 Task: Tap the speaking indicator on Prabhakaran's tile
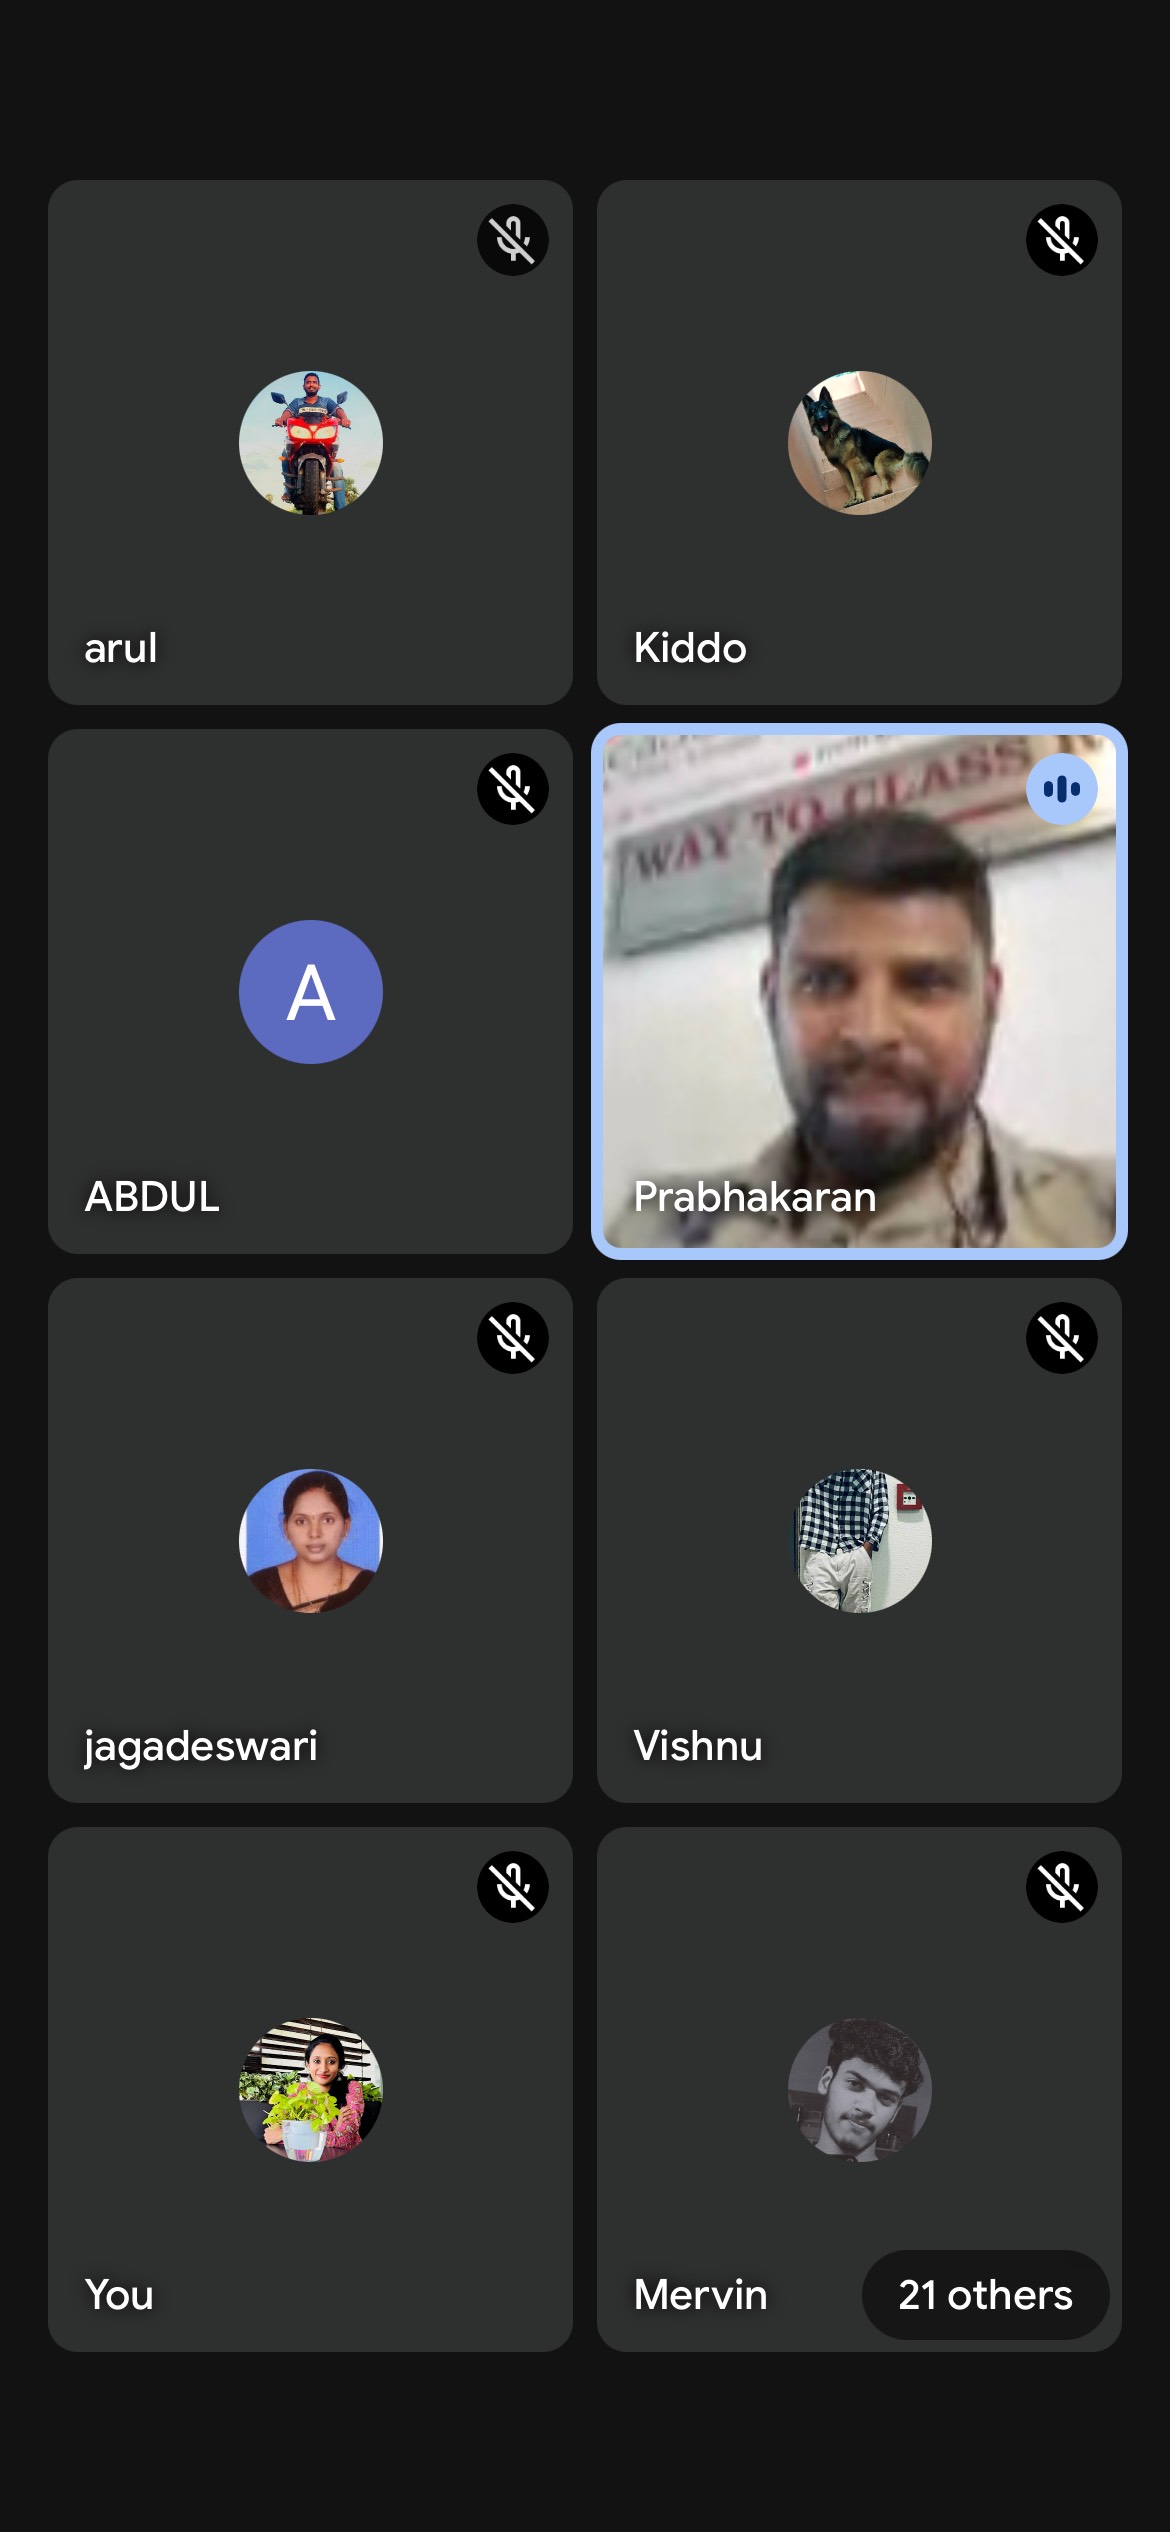click(1061, 789)
